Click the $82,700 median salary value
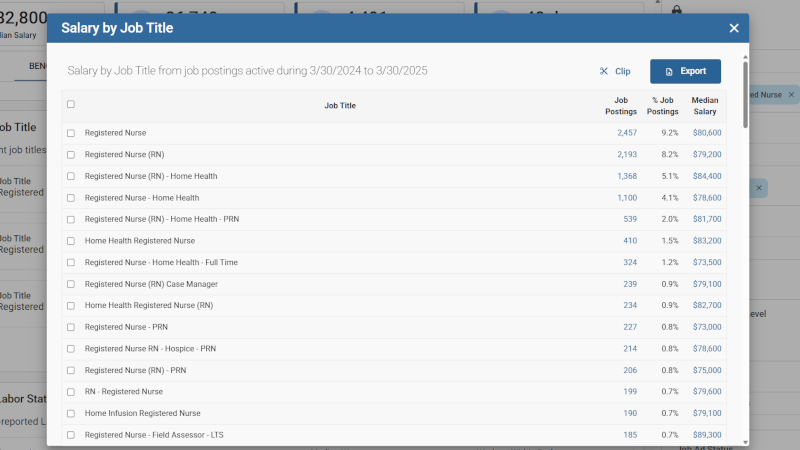 [707, 305]
